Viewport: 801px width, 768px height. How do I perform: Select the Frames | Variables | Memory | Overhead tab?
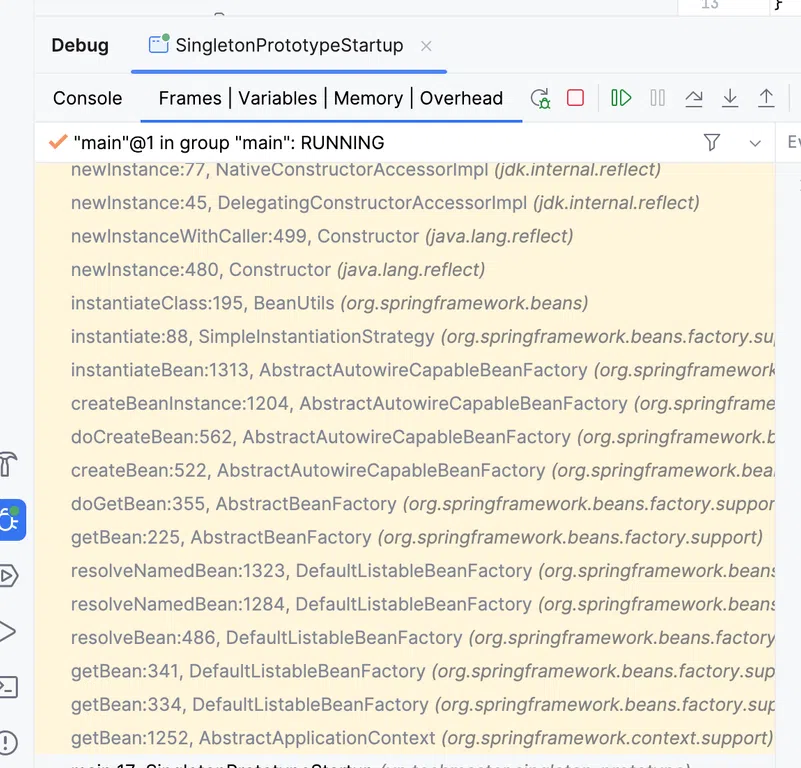330,98
